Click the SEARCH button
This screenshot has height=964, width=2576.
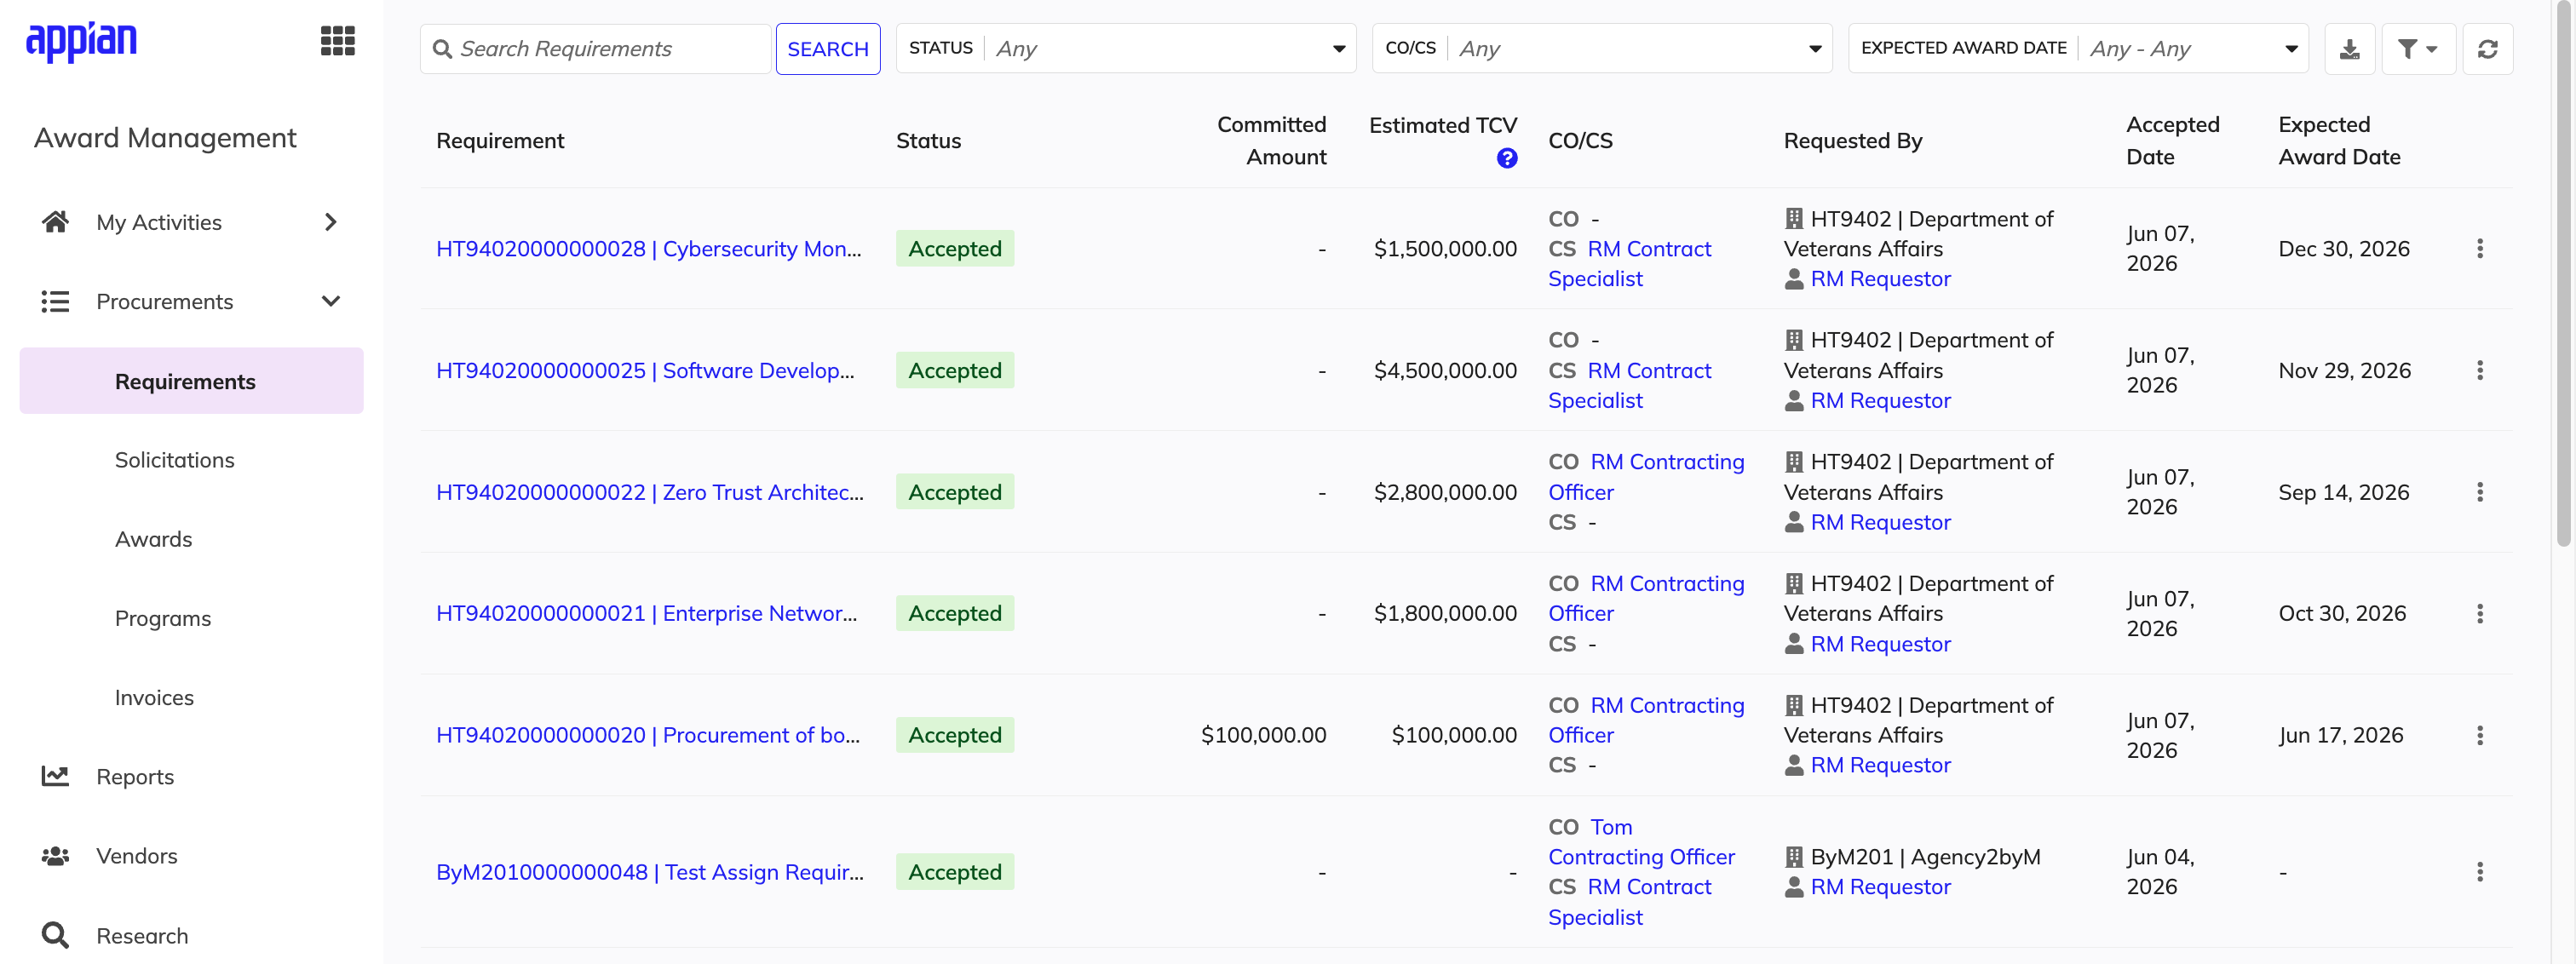tap(828, 49)
